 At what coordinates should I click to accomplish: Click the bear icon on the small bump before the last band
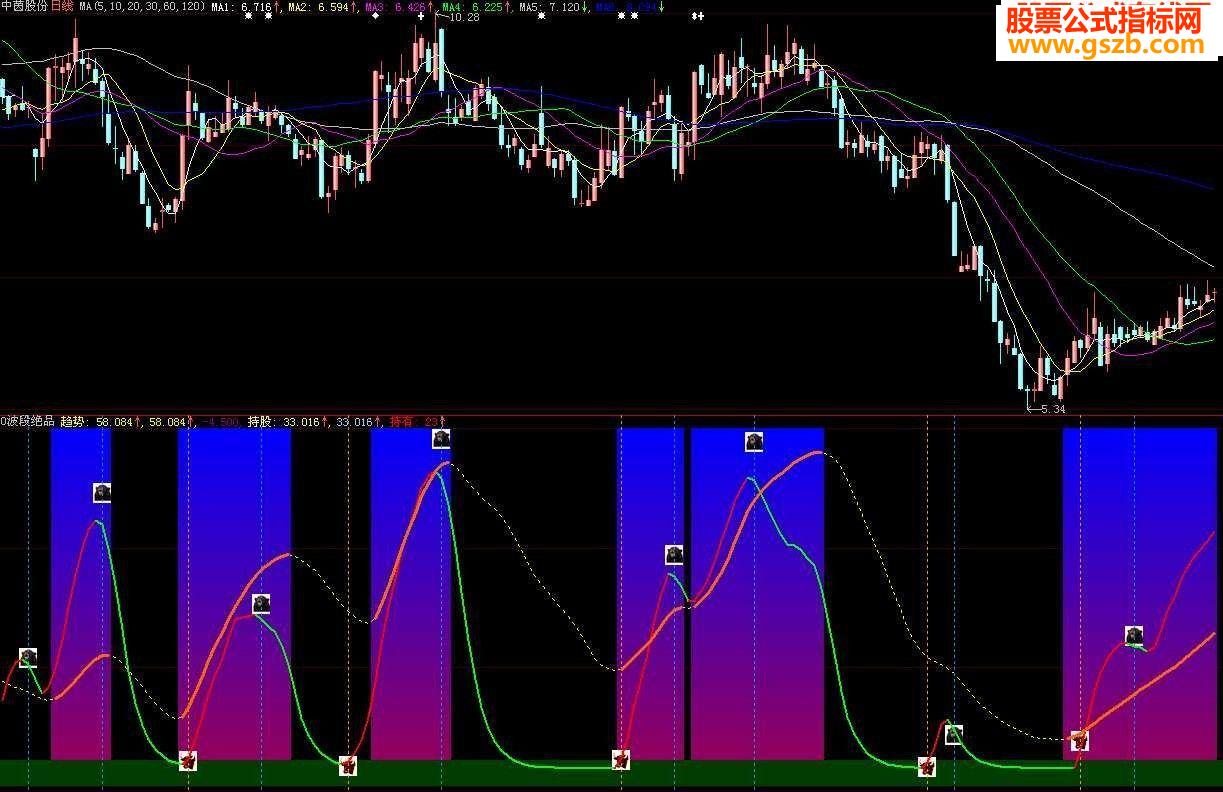tap(954, 735)
